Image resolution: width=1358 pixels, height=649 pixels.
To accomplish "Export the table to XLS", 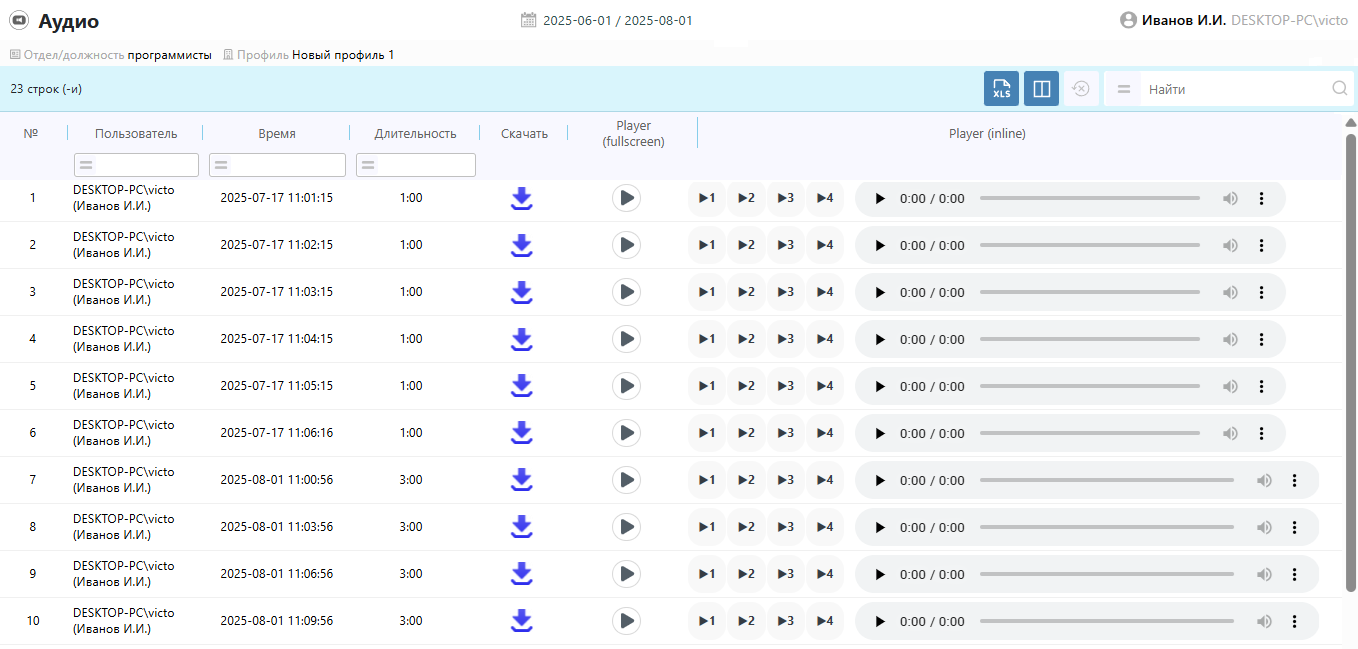I will [x=1001, y=89].
